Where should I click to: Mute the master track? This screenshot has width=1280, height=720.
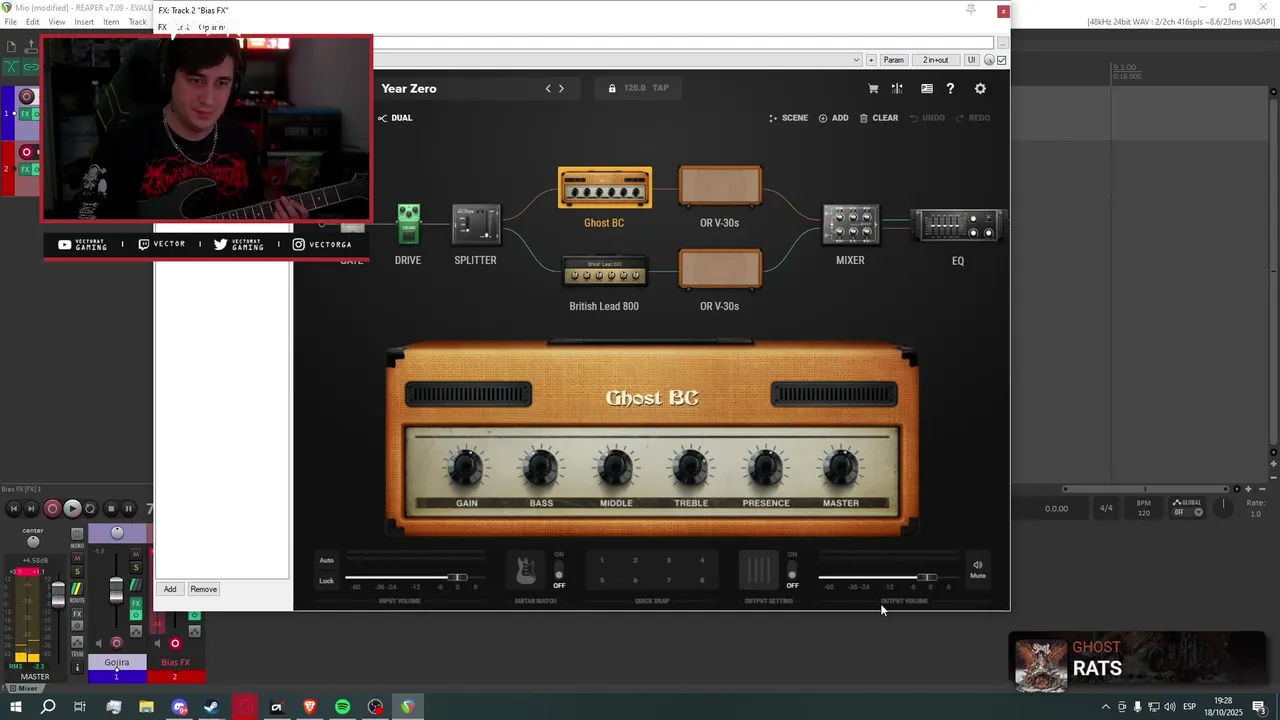click(x=77, y=559)
